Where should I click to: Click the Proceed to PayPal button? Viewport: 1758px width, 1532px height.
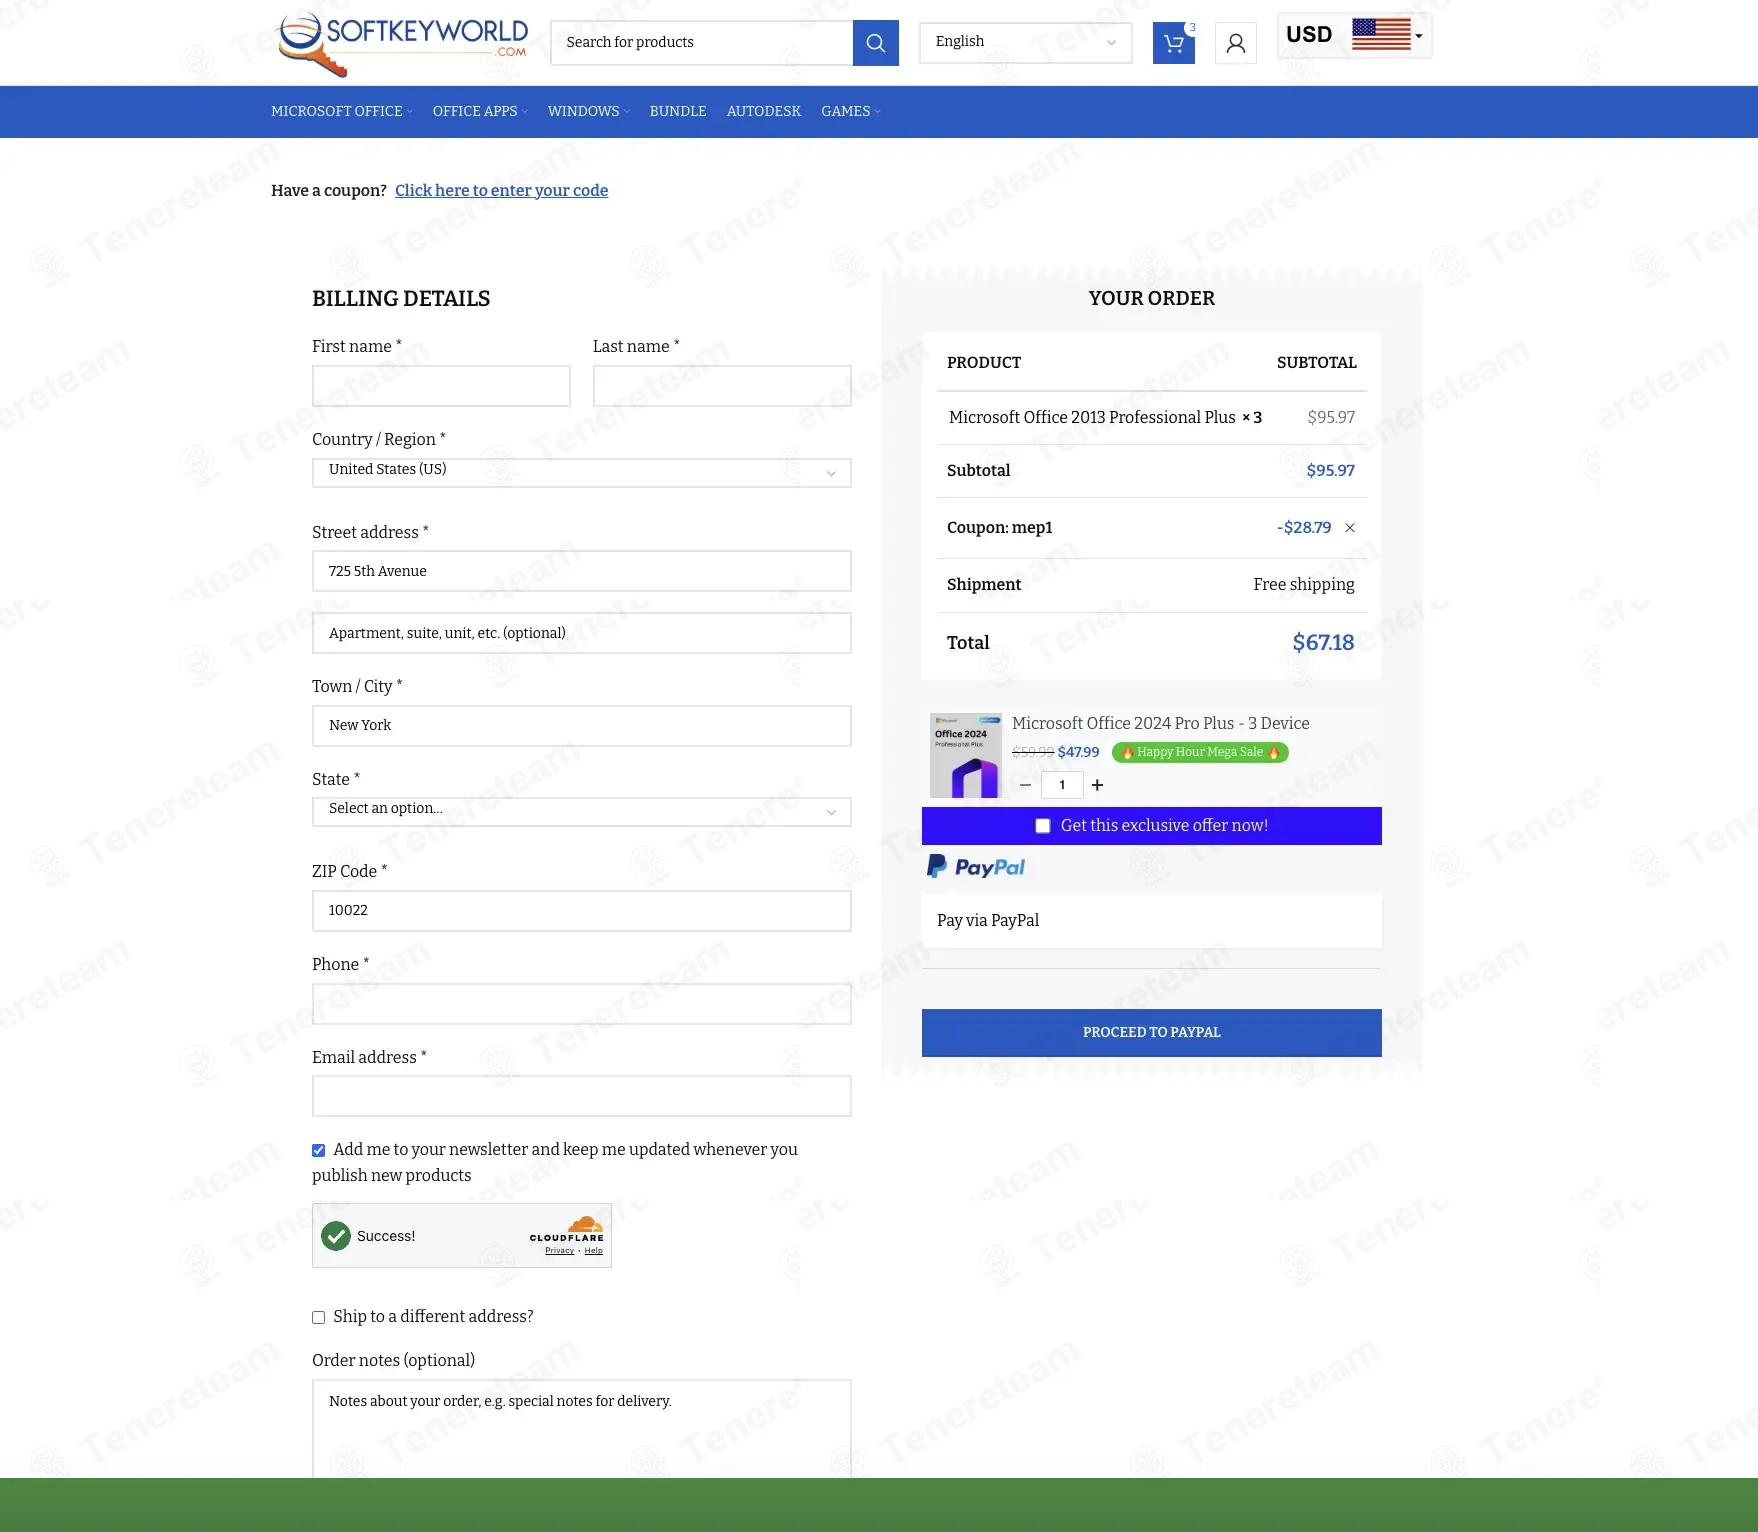[x=1151, y=1032]
